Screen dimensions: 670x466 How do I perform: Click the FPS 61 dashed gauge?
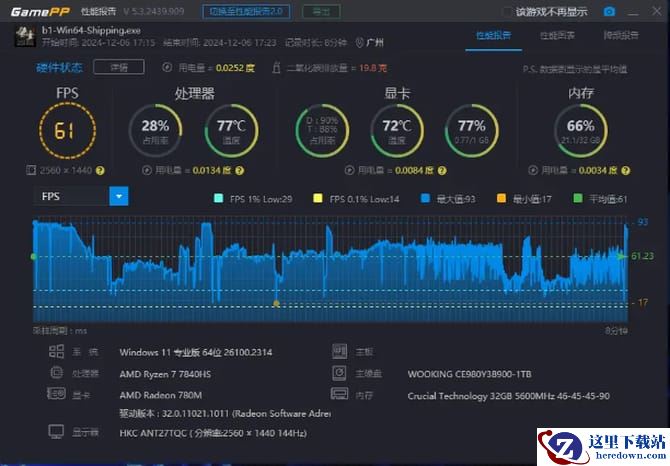pyautogui.click(x=67, y=130)
